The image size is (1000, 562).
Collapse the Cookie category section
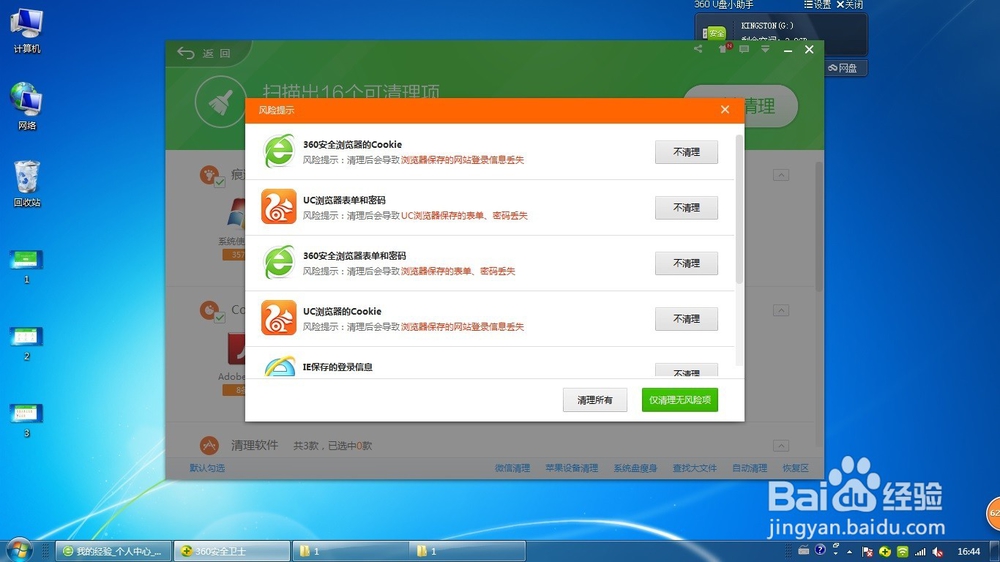[781, 311]
